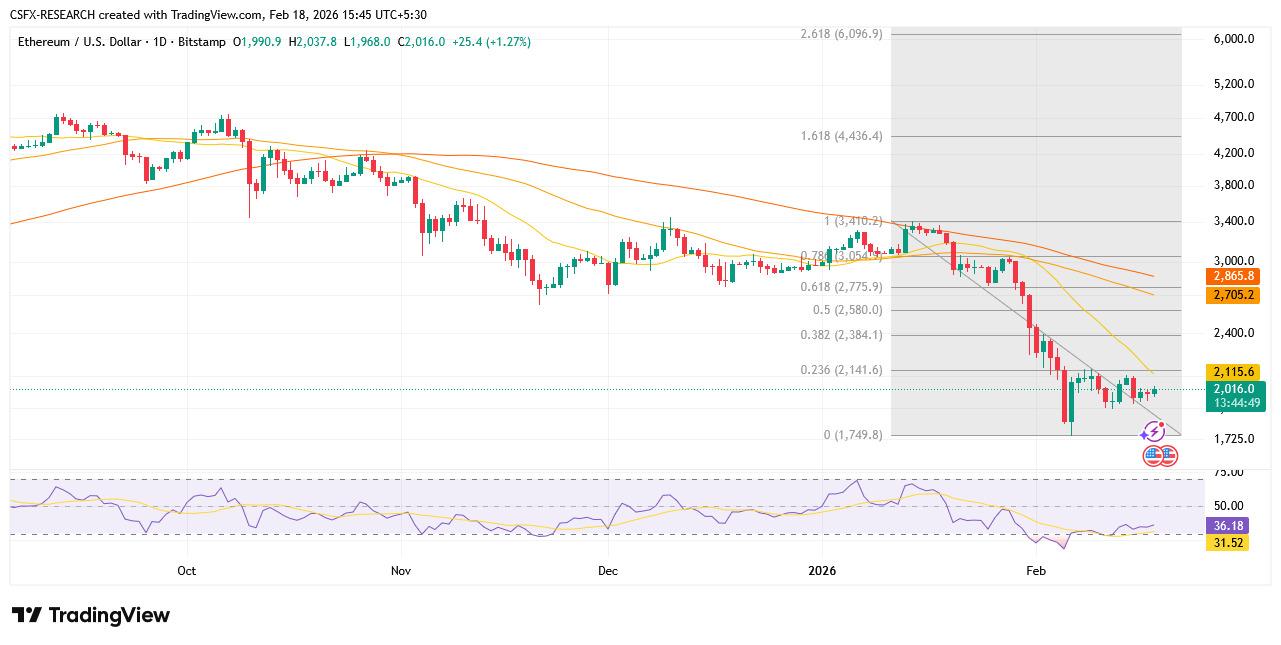The image size is (1281, 645).
Task: Select the green 2,016.0 current price label
Action: tap(1235, 389)
